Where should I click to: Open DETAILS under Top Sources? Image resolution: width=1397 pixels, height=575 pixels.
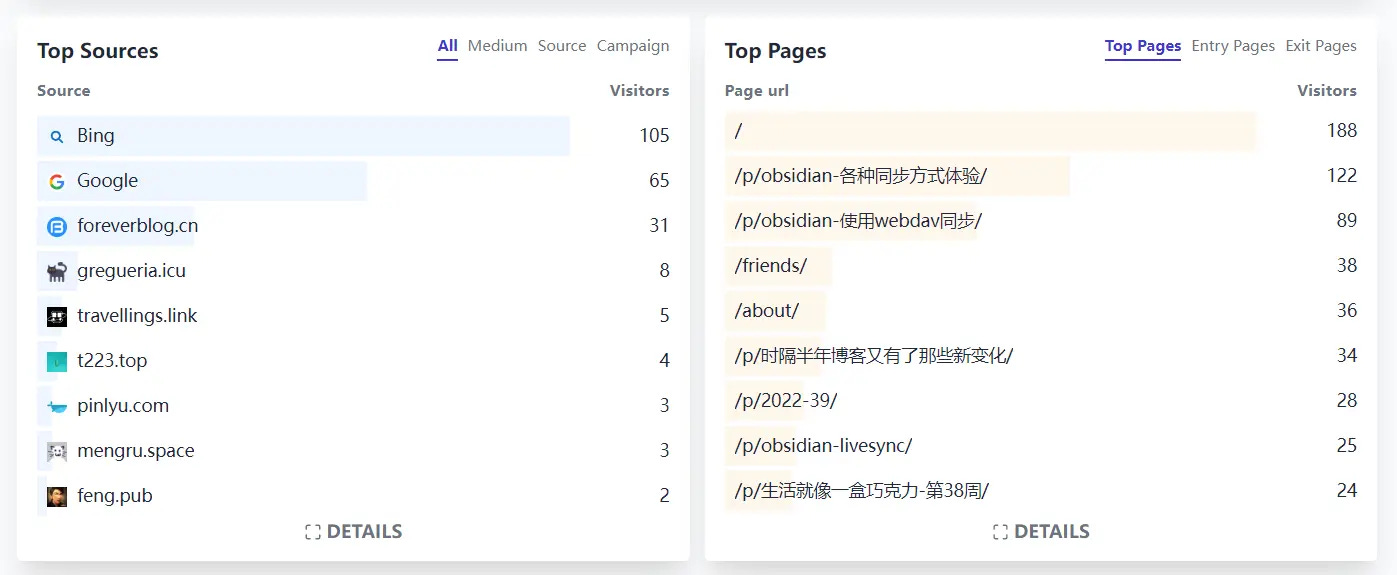pyautogui.click(x=364, y=532)
